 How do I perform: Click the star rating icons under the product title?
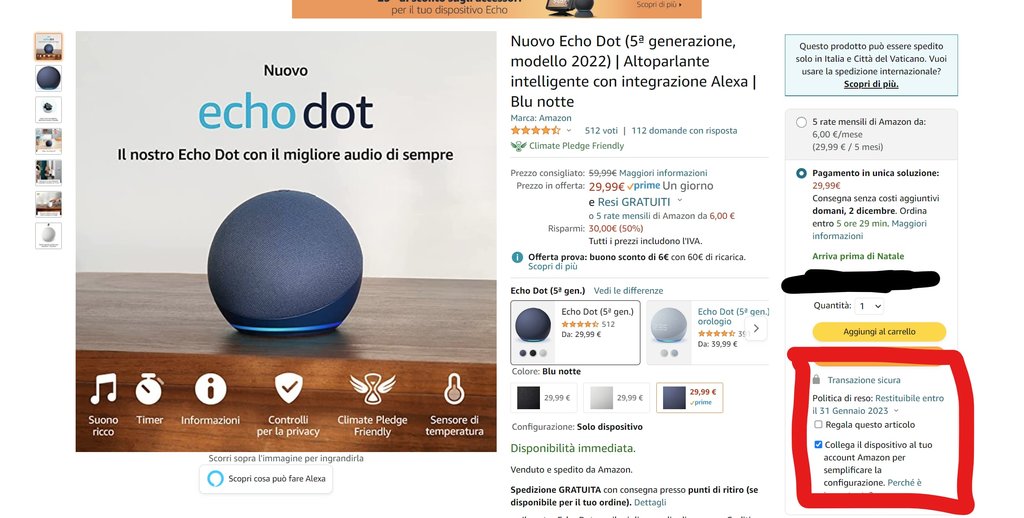point(536,131)
